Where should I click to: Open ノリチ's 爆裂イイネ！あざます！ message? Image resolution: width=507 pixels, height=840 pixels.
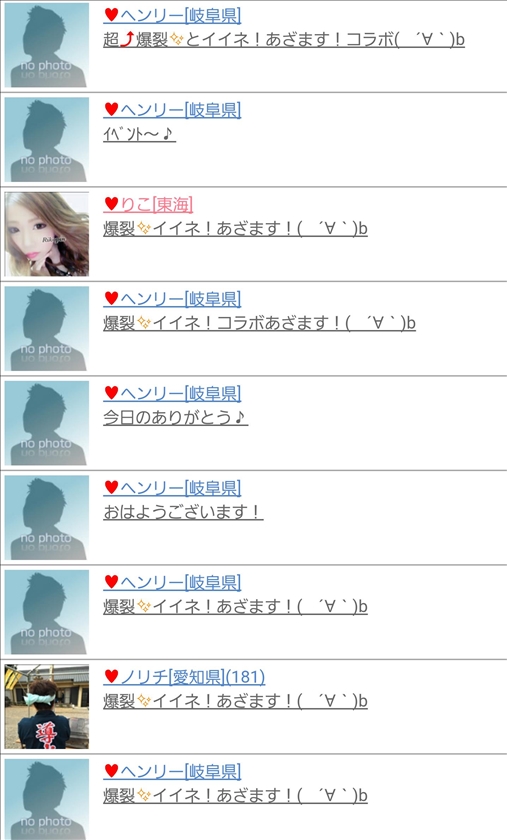click(x=235, y=701)
